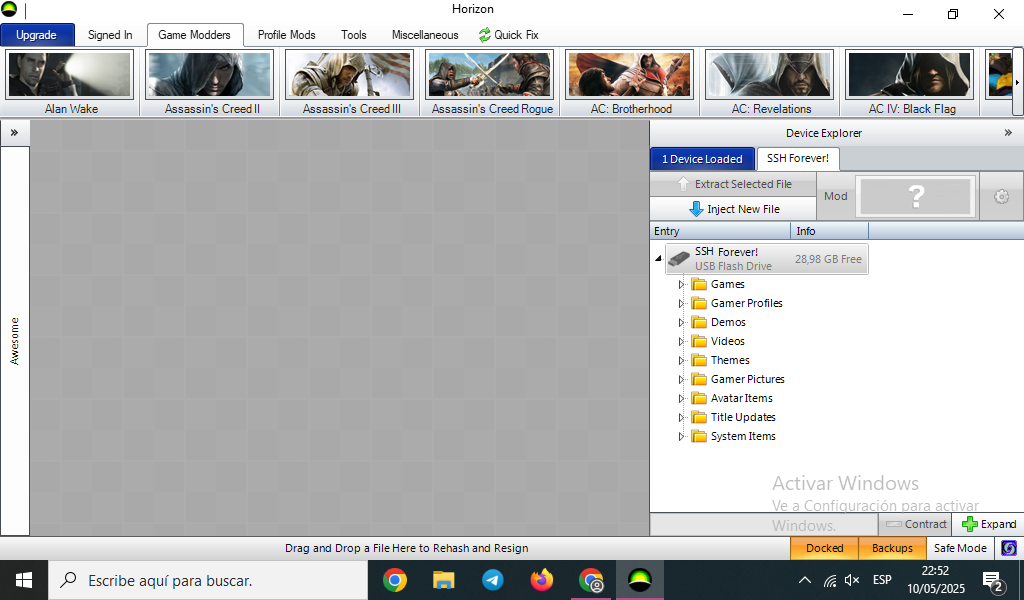Open the Profile Mods tab
The height and width of the screenshot is (600, 1024).
click(287, 35)
